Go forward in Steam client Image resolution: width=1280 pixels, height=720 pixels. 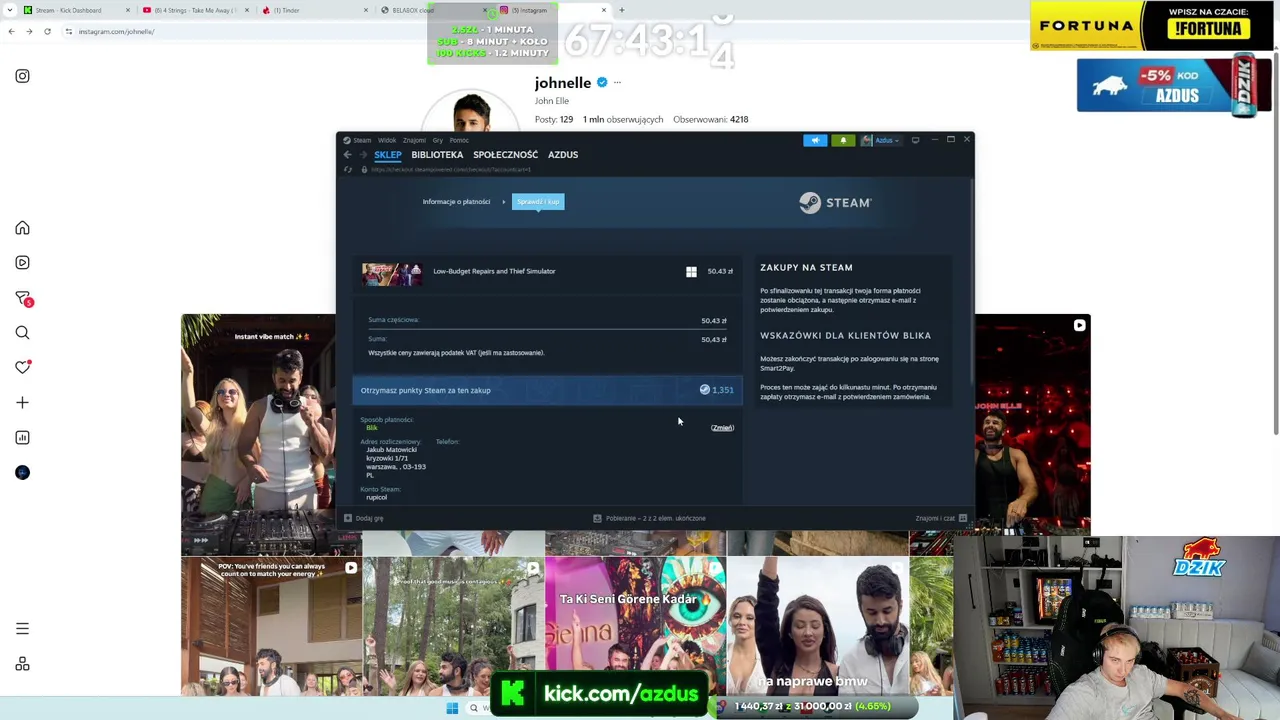(x=362, y=155)
